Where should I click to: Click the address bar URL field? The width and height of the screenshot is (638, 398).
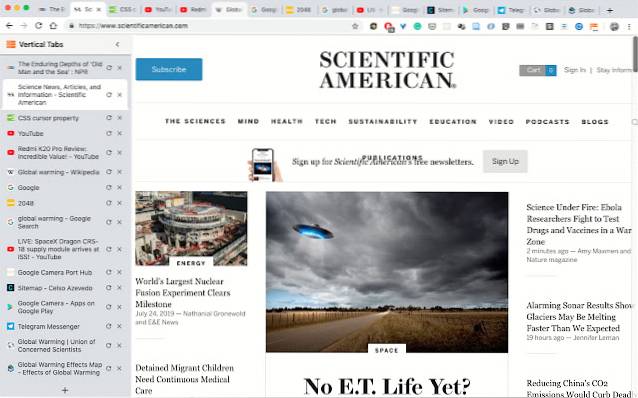pyautogui.click(x=208, y=26)
